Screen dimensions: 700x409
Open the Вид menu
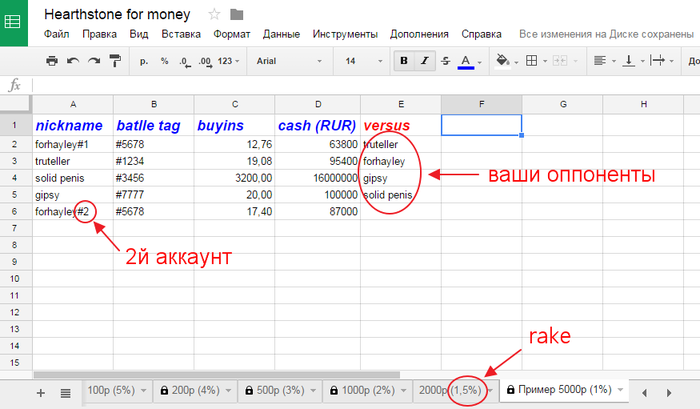(139, 34)
